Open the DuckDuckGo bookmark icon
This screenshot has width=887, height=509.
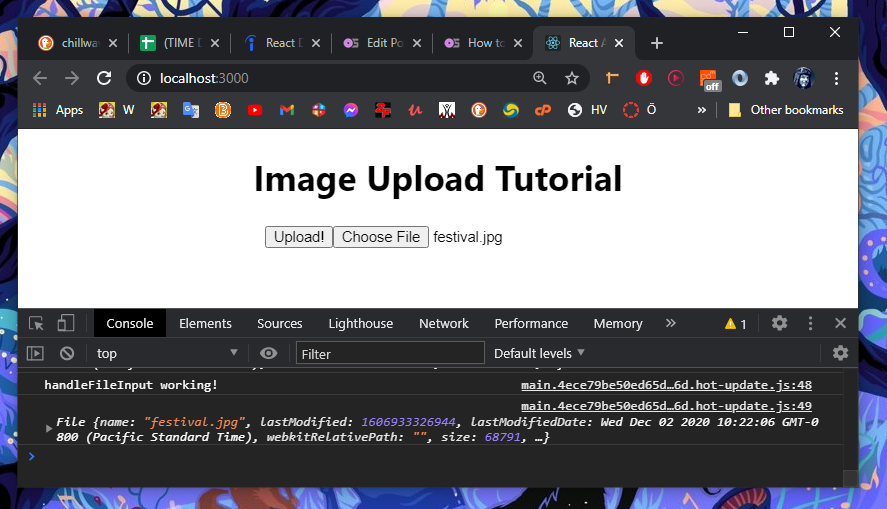click(x=479, y=110)
